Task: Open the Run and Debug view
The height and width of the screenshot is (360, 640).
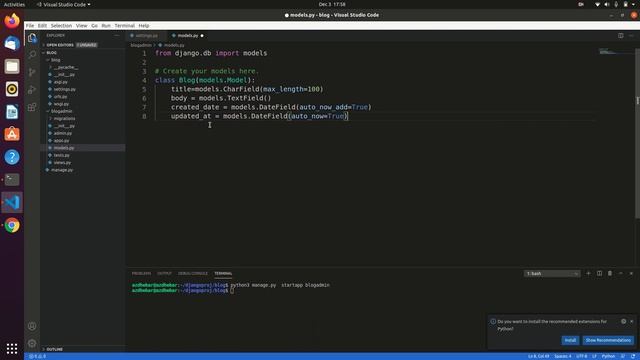Action: [32, 90]
